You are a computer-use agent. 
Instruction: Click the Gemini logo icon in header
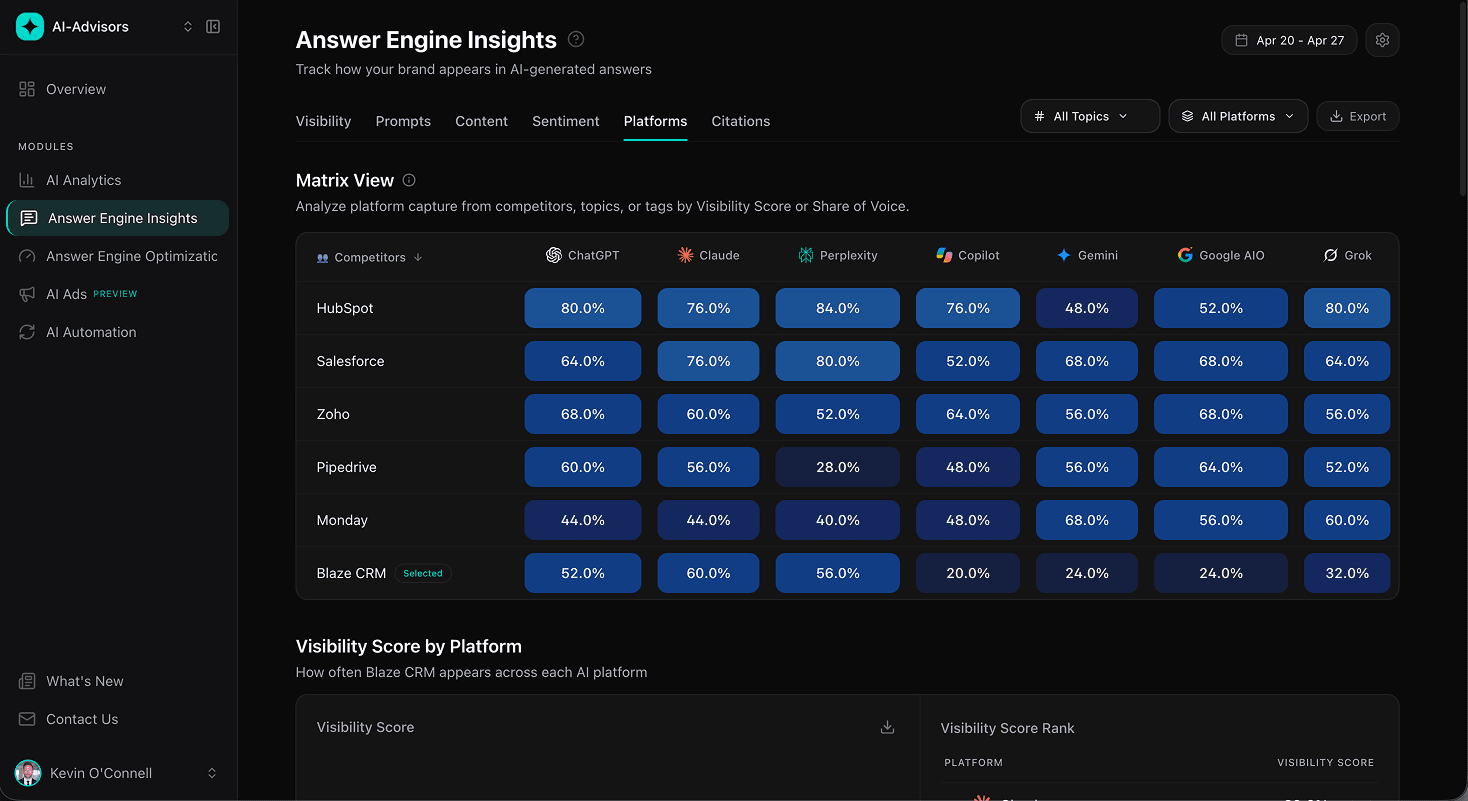click(x=1064, y=255)
